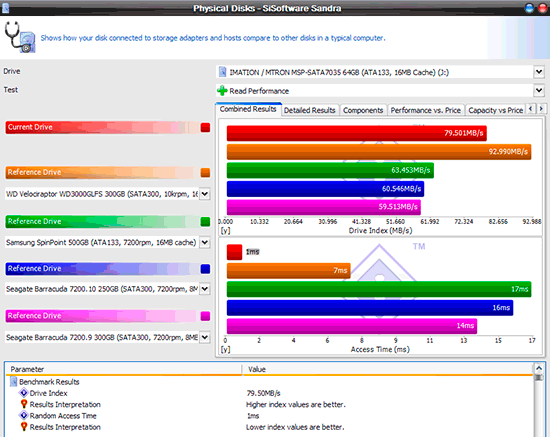
Task: Click the diamond icon beside Random Access Time
Action: pos(24,416)
